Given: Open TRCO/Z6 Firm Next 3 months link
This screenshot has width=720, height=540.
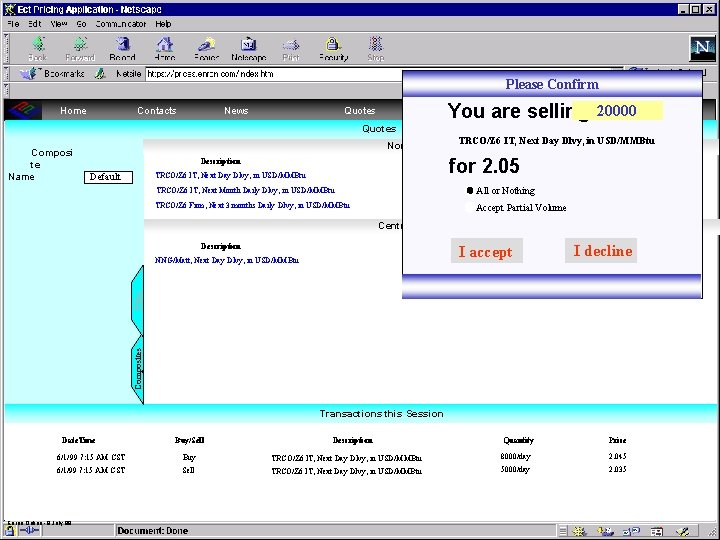Looking at the screenshot, I should [253, 205].
